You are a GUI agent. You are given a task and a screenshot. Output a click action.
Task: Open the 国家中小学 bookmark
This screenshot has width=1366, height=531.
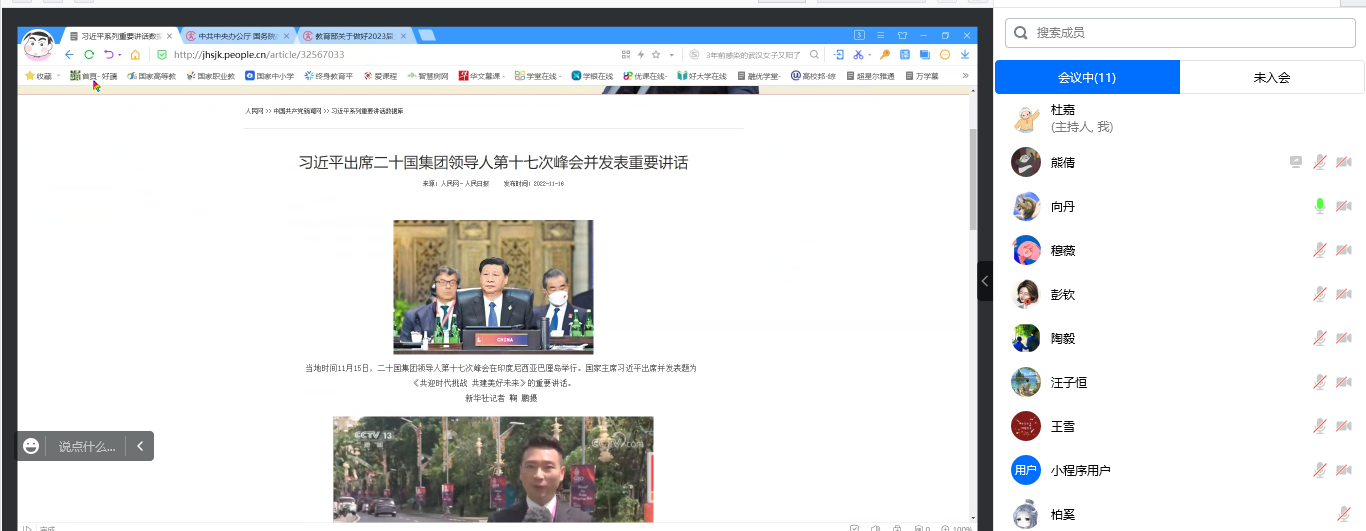point(270,76)
